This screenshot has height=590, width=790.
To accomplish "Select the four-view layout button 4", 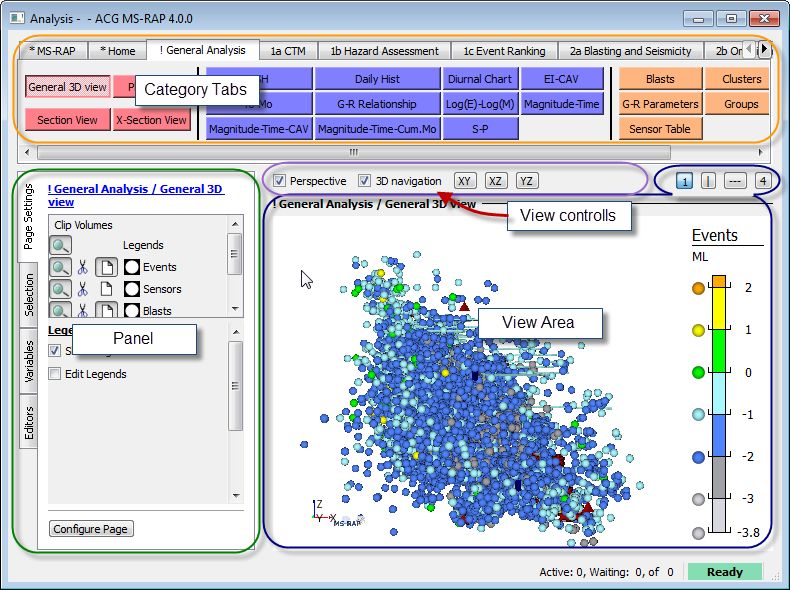I will tap(763, 180).
